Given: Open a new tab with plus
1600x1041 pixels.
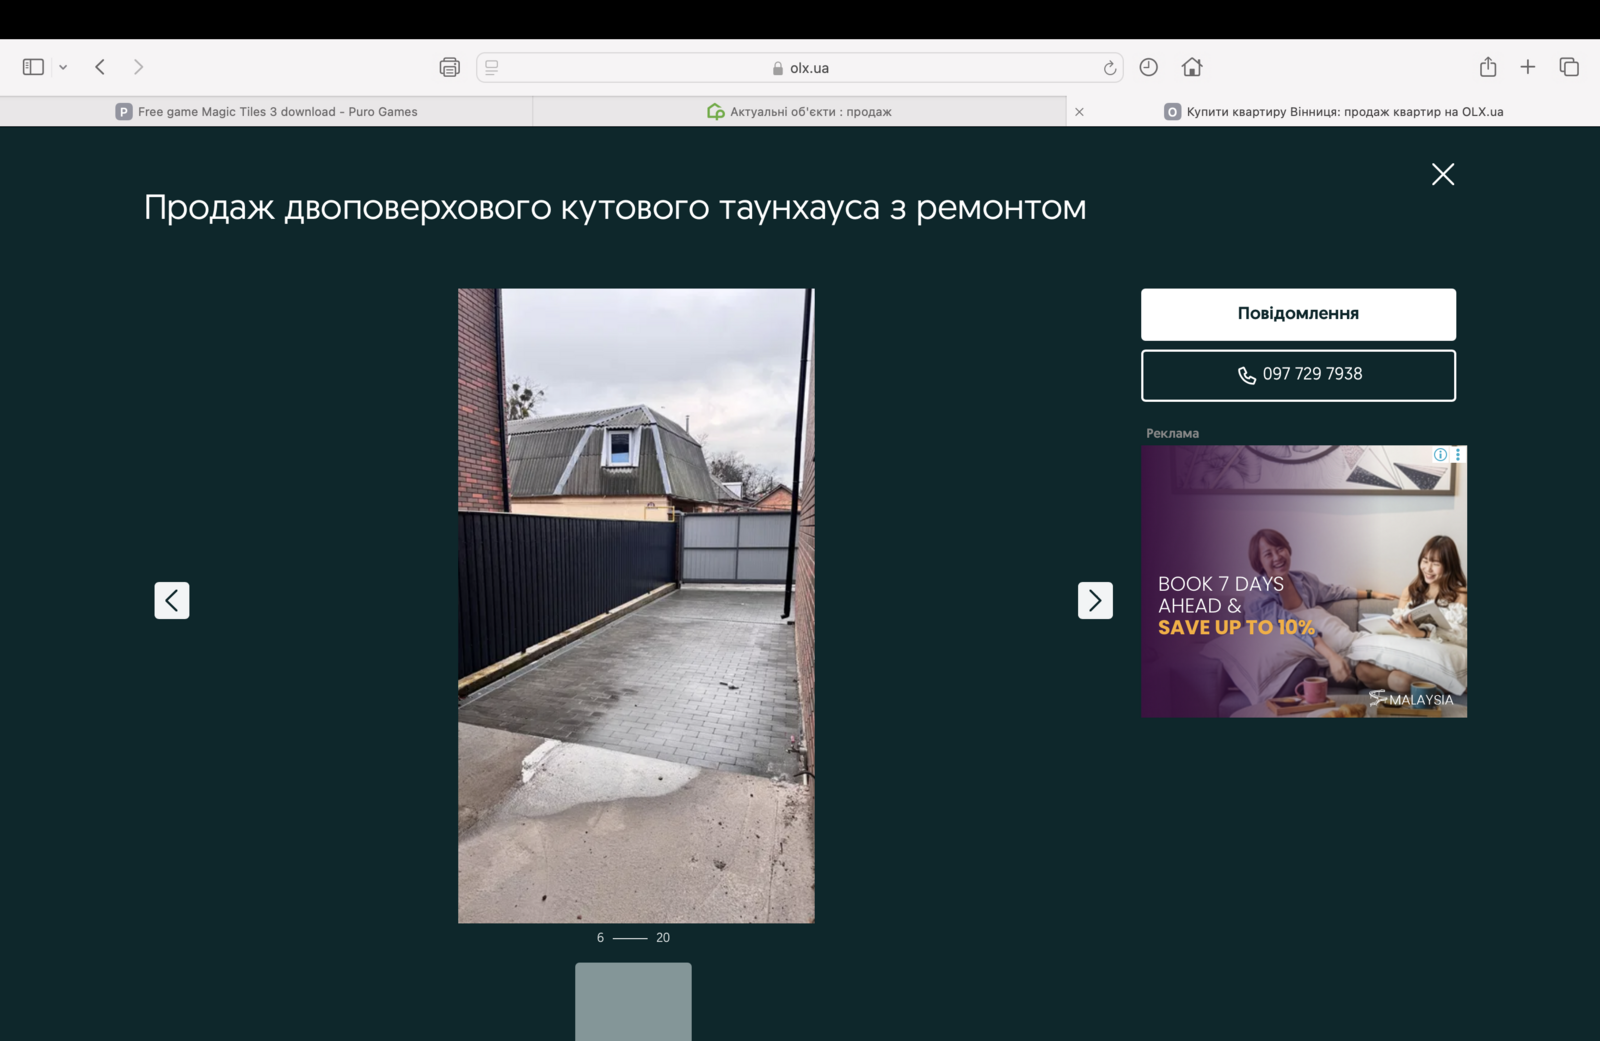Looking at the screenshot, I should click(x=1527, y=67).
